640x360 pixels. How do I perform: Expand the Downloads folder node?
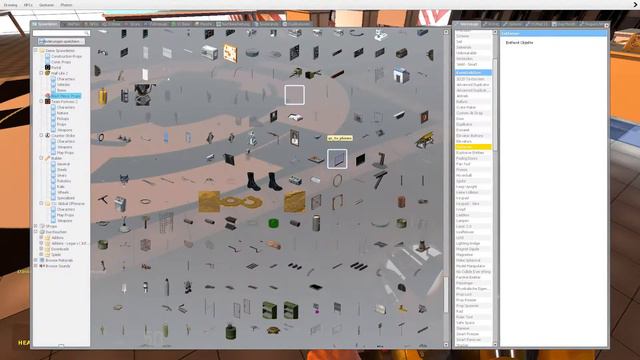coord(41,249)
